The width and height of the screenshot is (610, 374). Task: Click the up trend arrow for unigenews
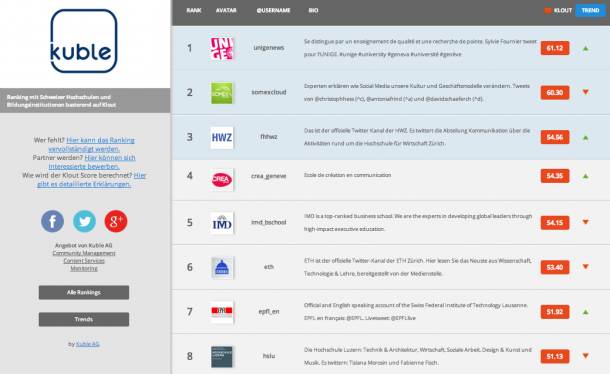(585, 48)
